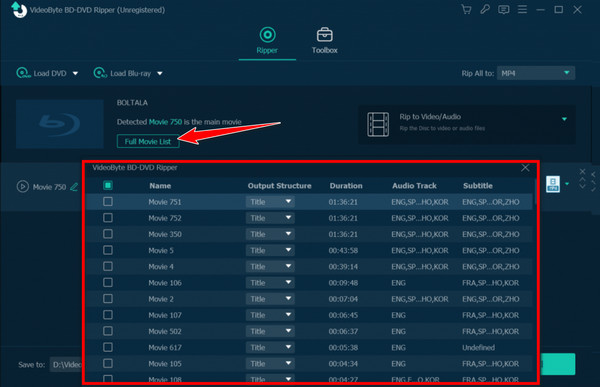Check the Movie 106 checkbox
Screen dimensions: 600x387
[108, 282]
